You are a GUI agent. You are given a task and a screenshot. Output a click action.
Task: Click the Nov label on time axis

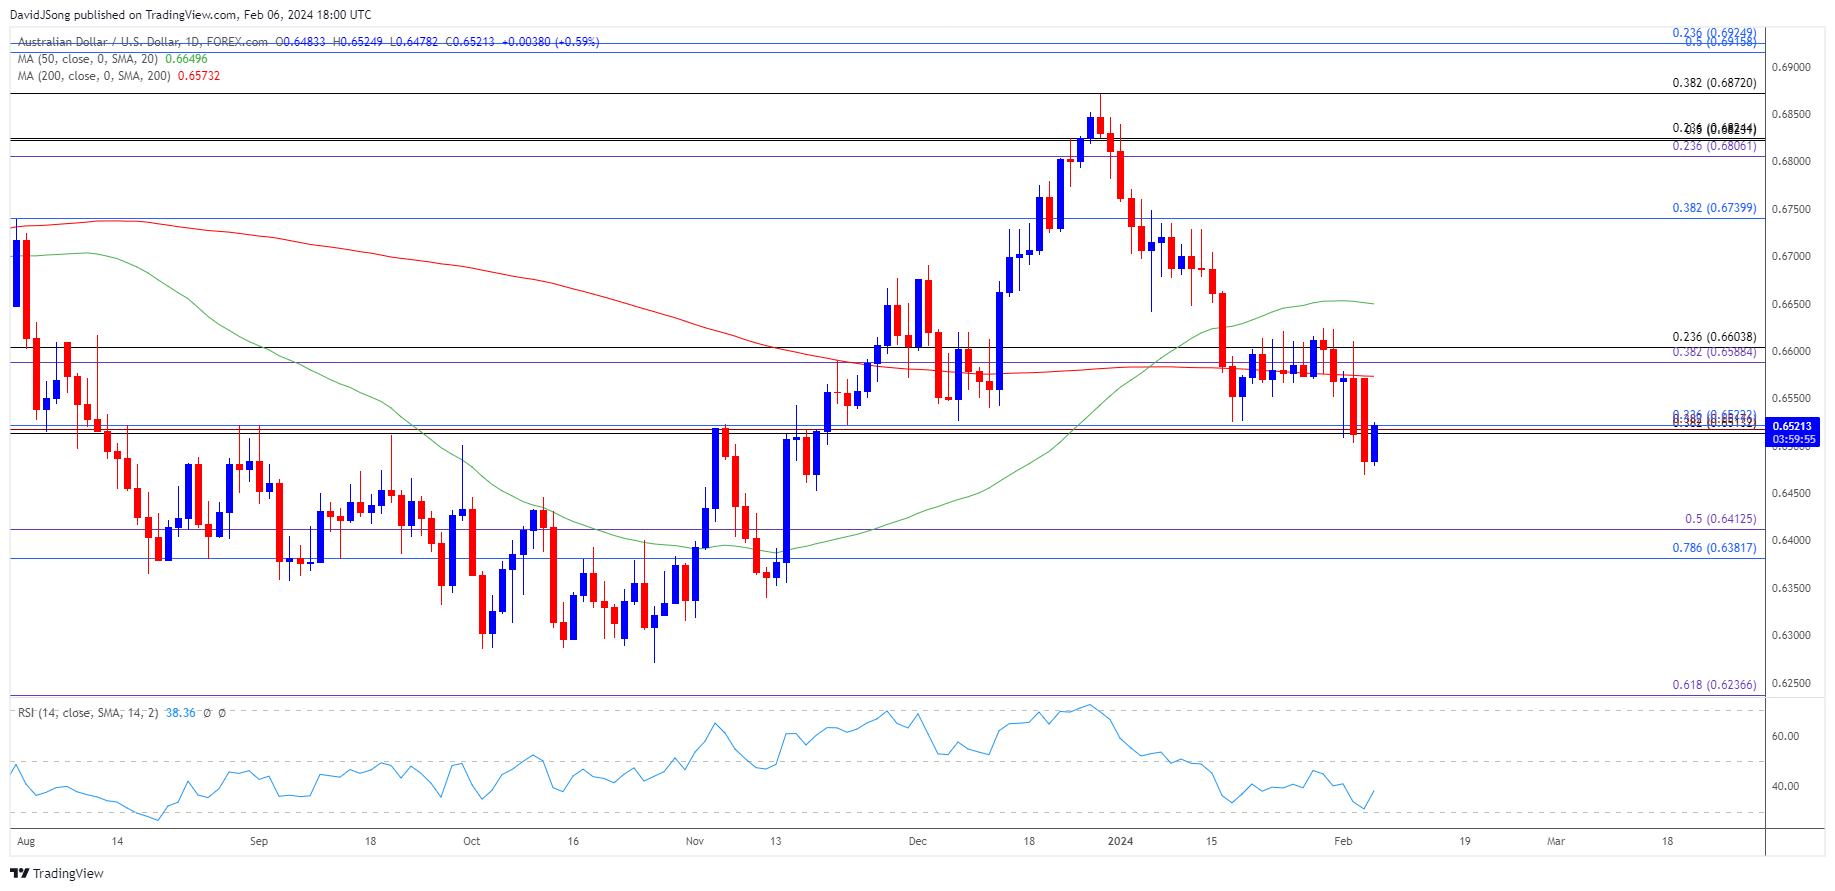(x=695, y=841)
